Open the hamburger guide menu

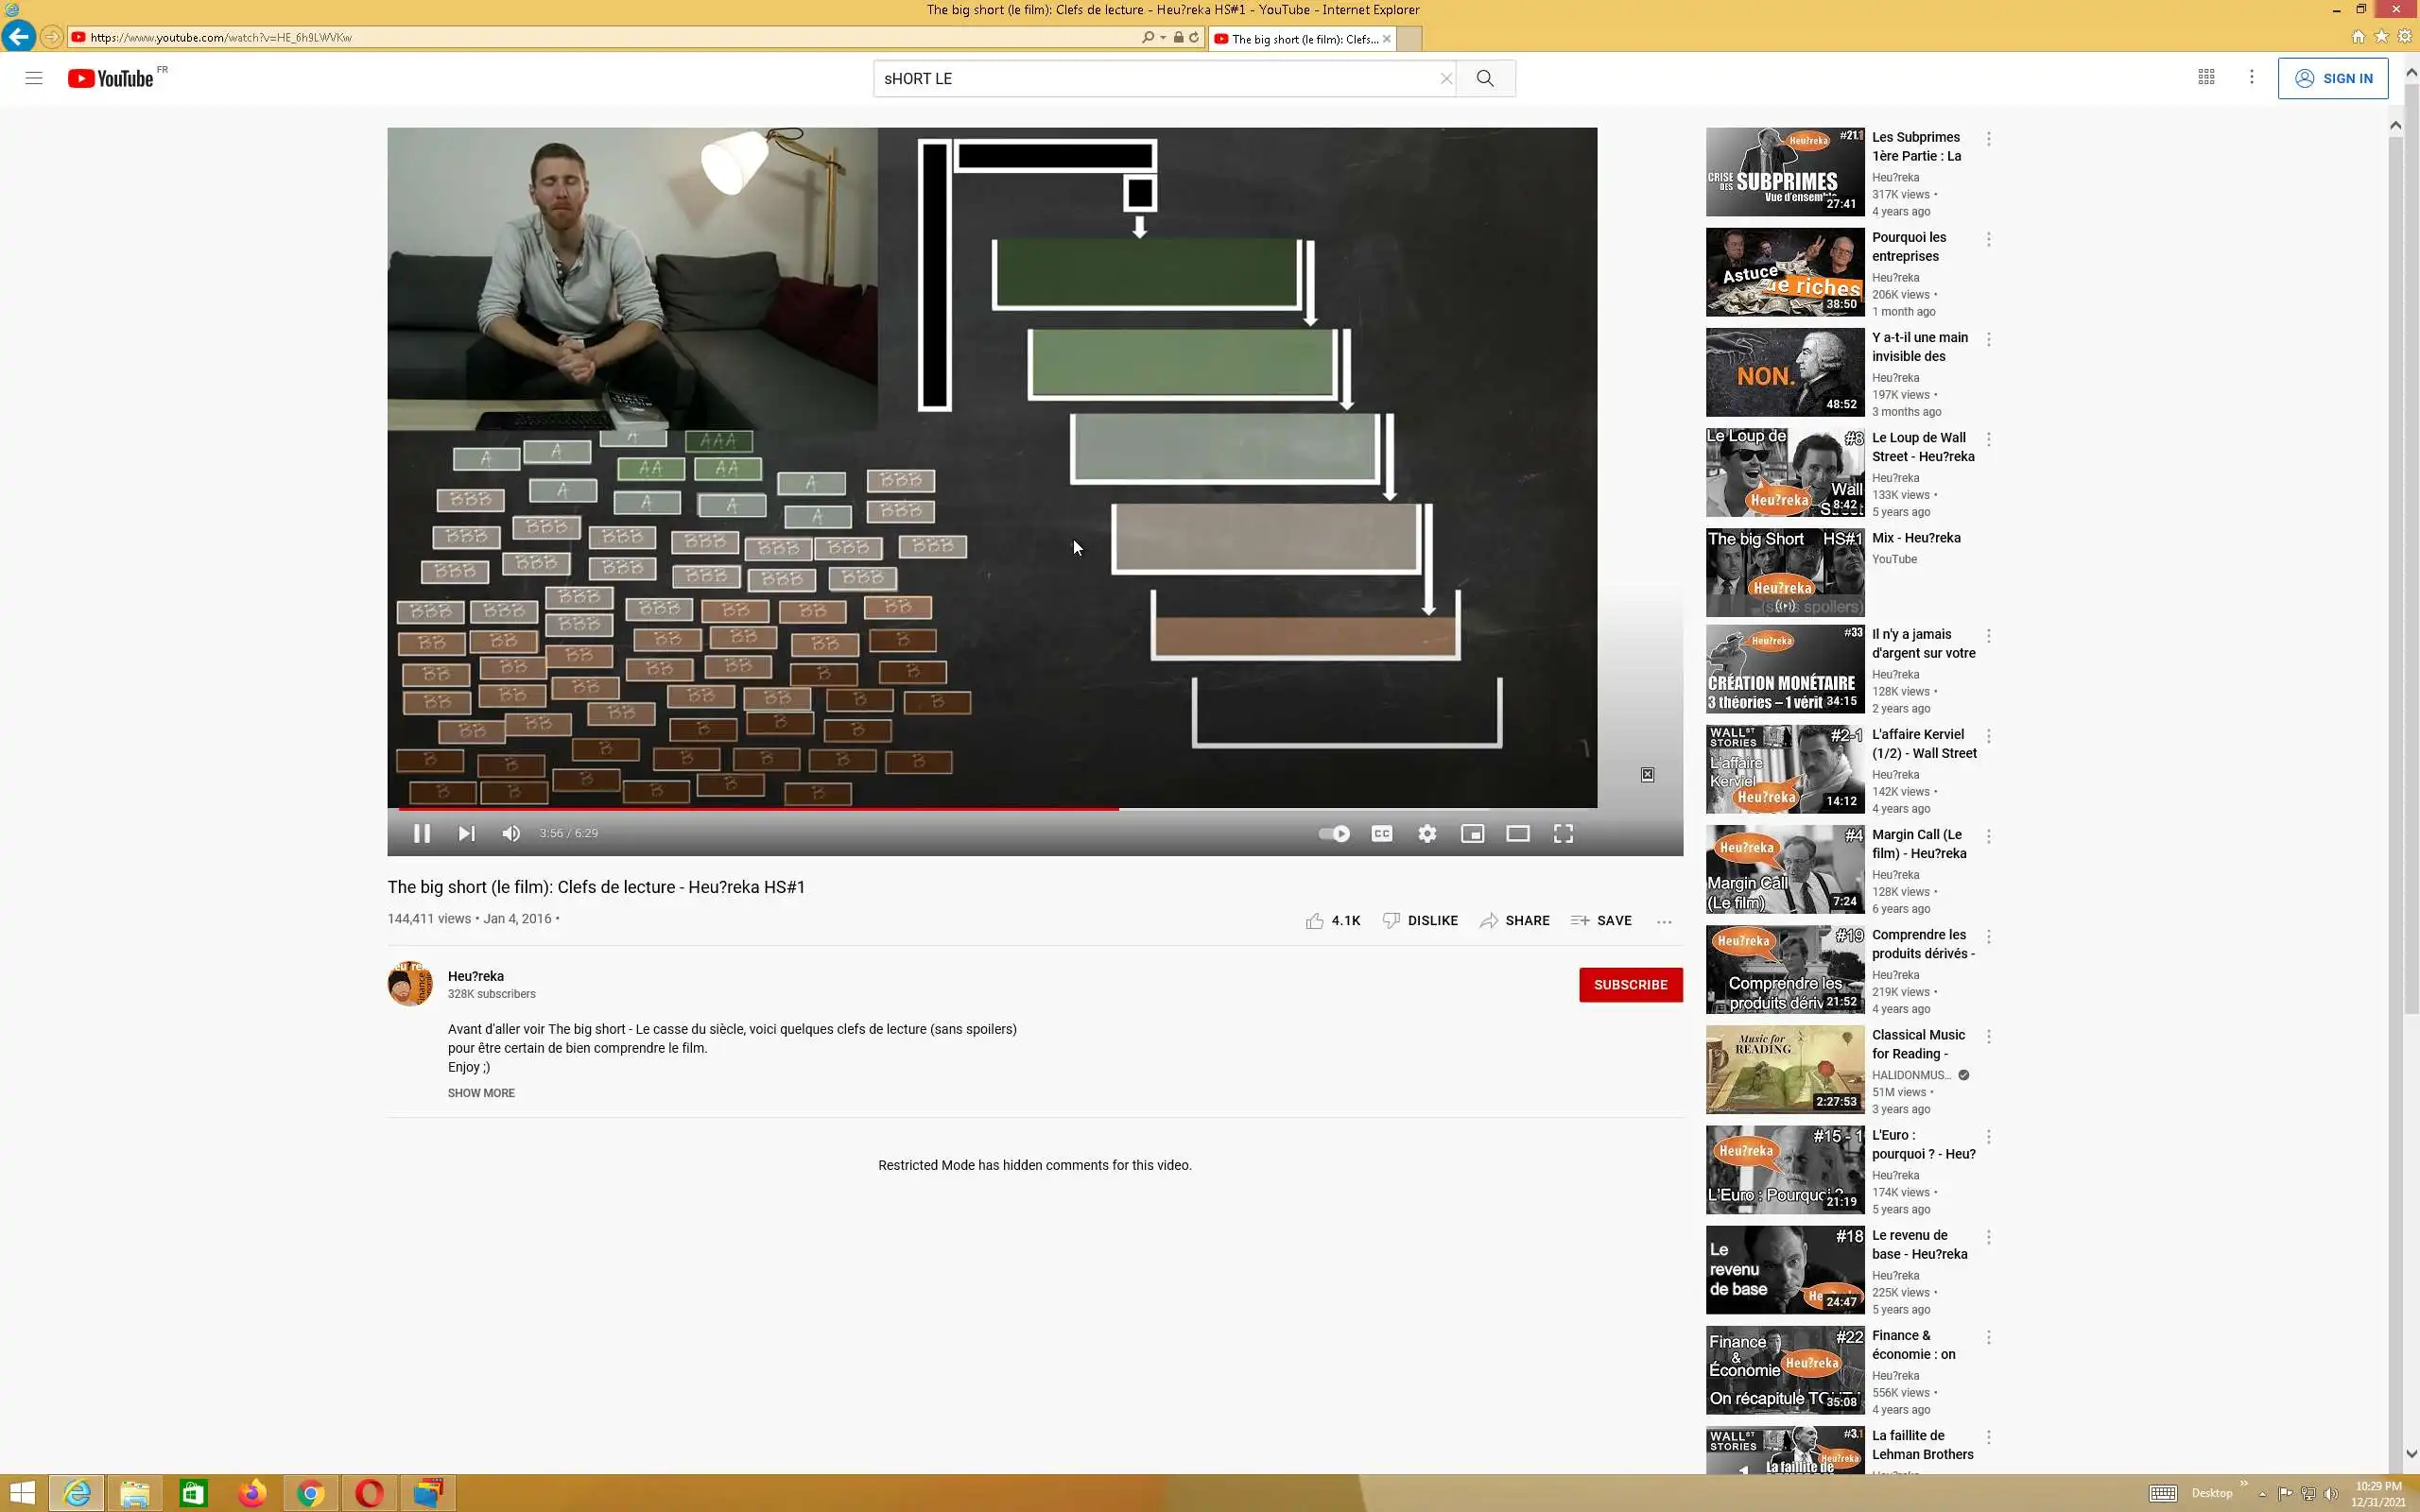click(34, 78)
